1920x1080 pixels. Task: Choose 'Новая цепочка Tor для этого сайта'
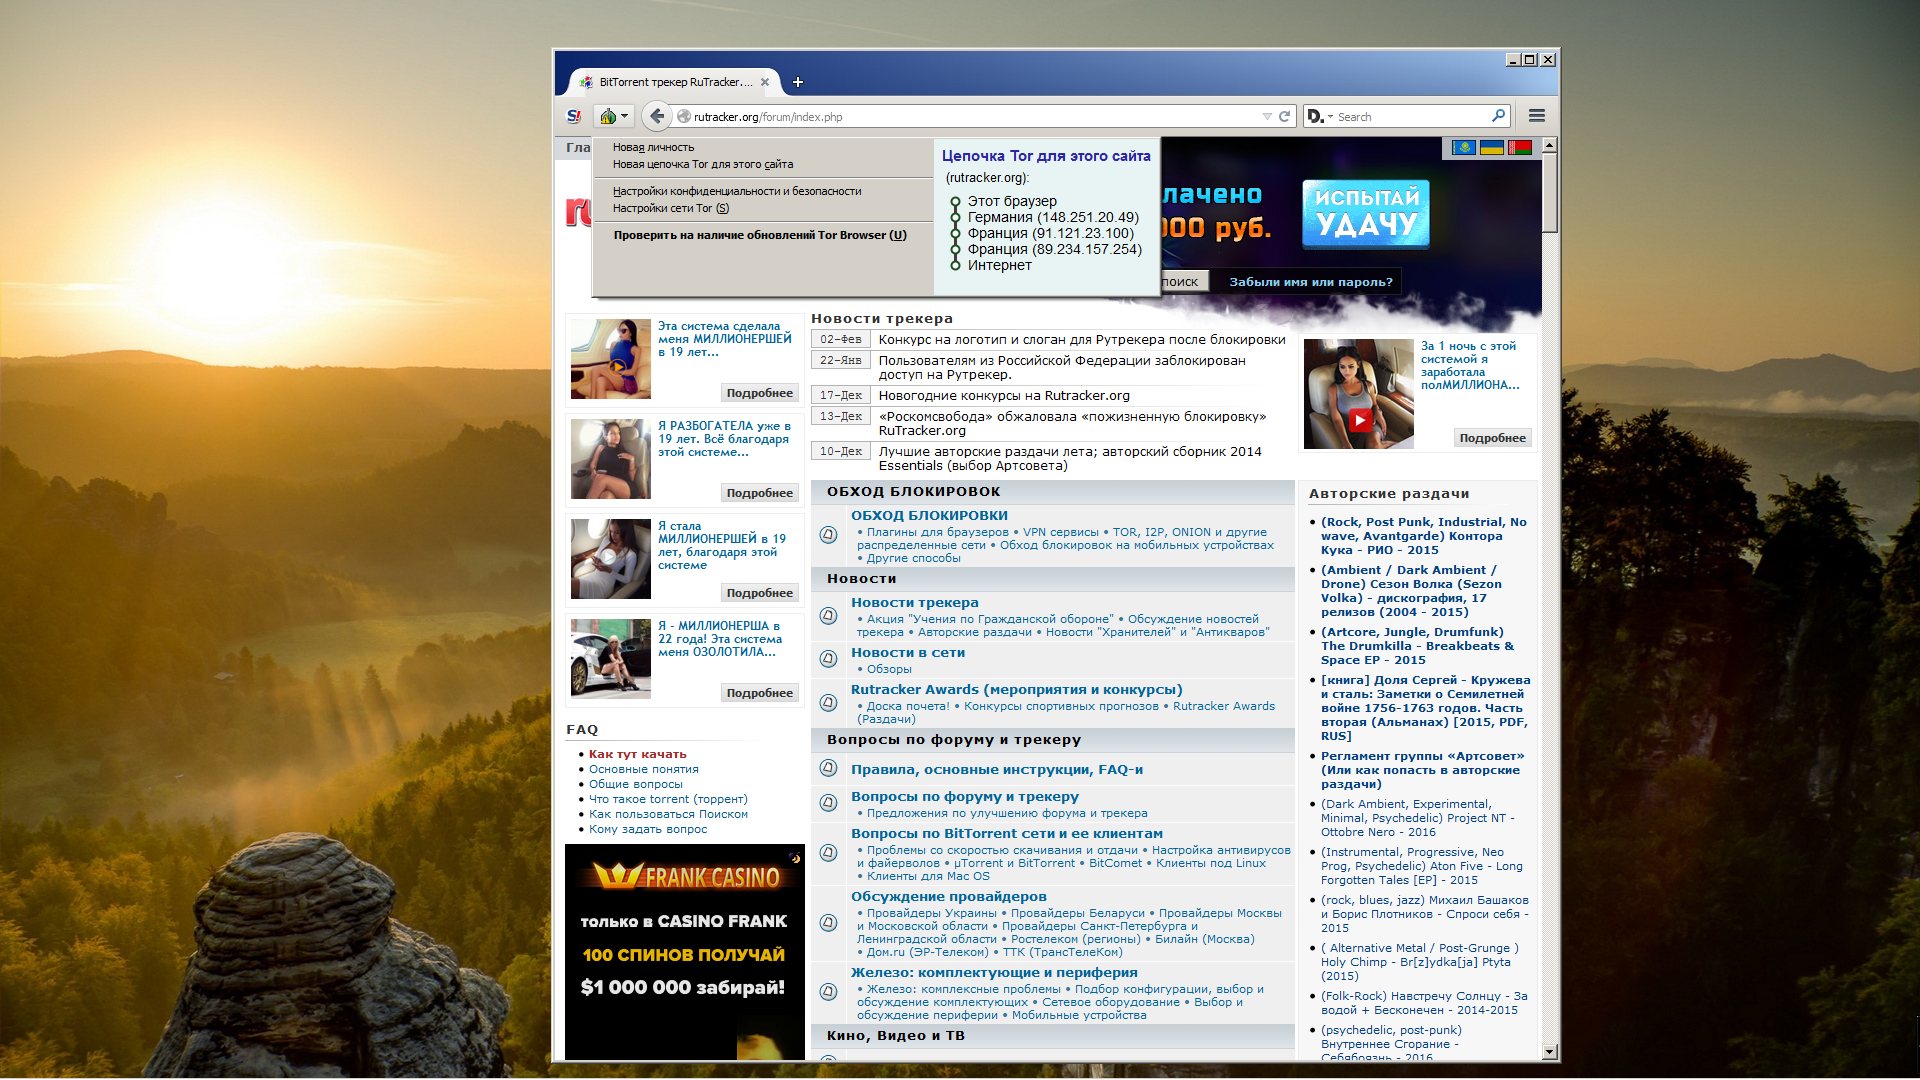point(702,164)
